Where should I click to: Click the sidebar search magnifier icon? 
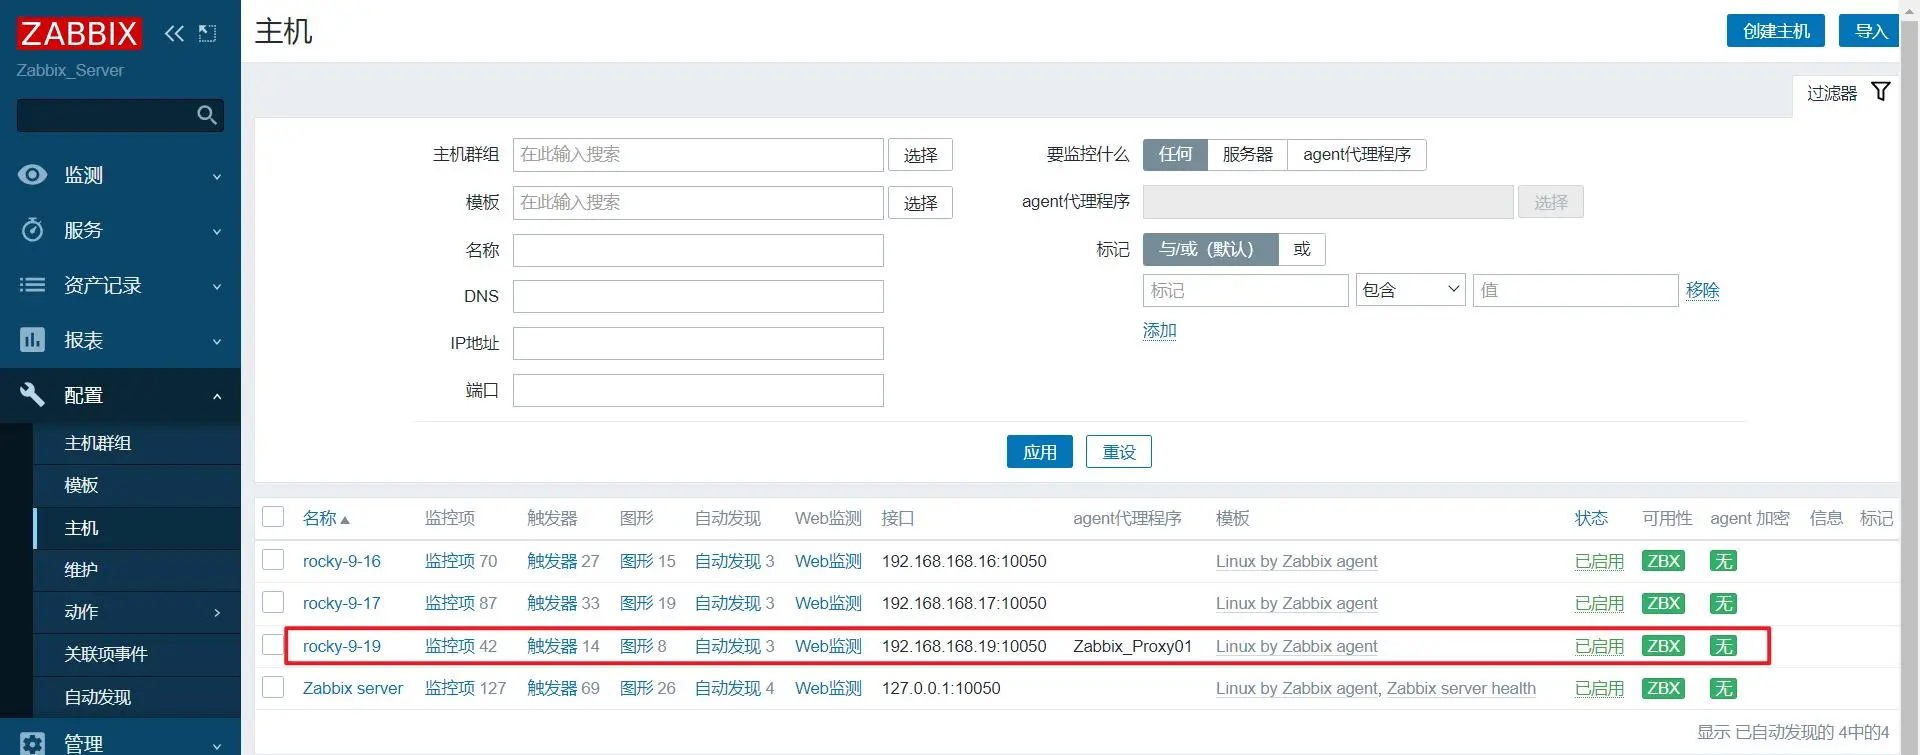207,115
